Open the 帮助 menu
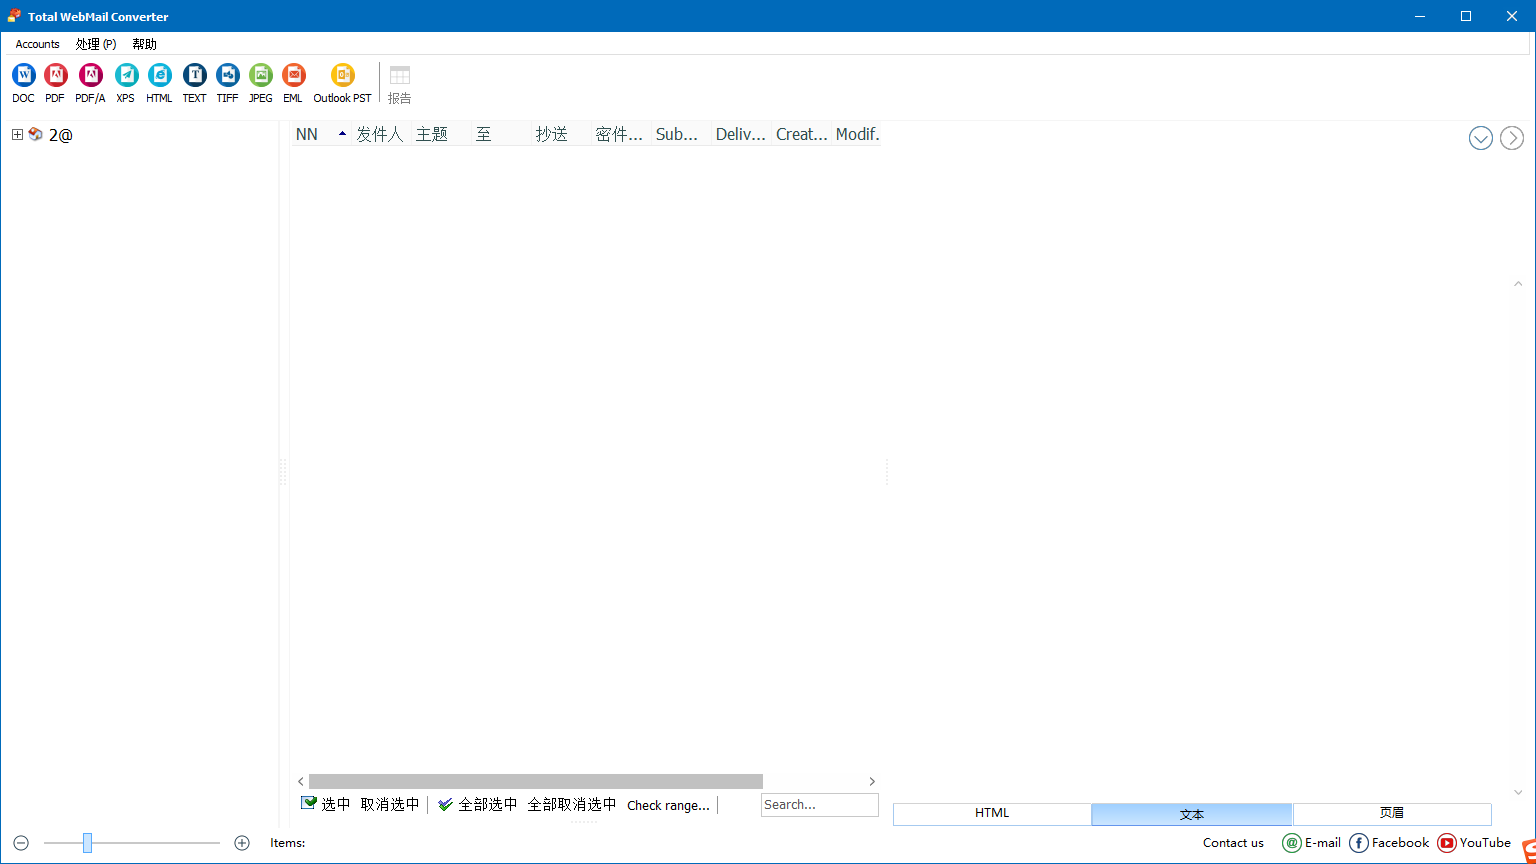The height and width of the screenshot is (864, 1536). [145, 44]
